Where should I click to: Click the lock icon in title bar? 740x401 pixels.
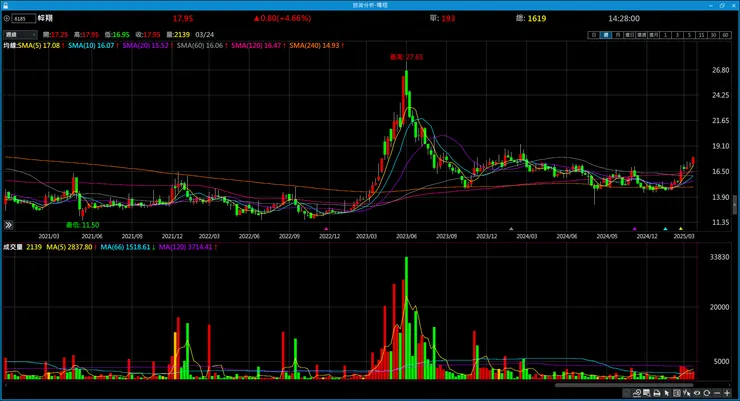coord(6,5)
